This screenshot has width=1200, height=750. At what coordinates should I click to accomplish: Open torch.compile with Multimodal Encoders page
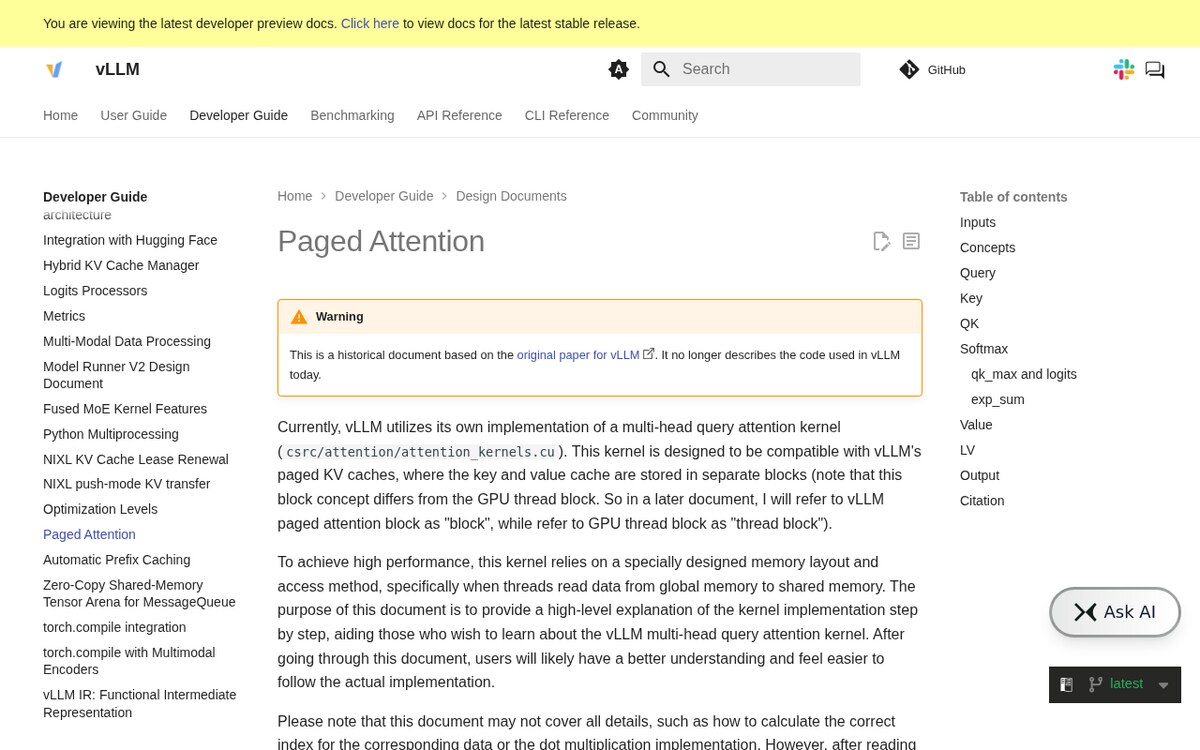click(129, 661)
